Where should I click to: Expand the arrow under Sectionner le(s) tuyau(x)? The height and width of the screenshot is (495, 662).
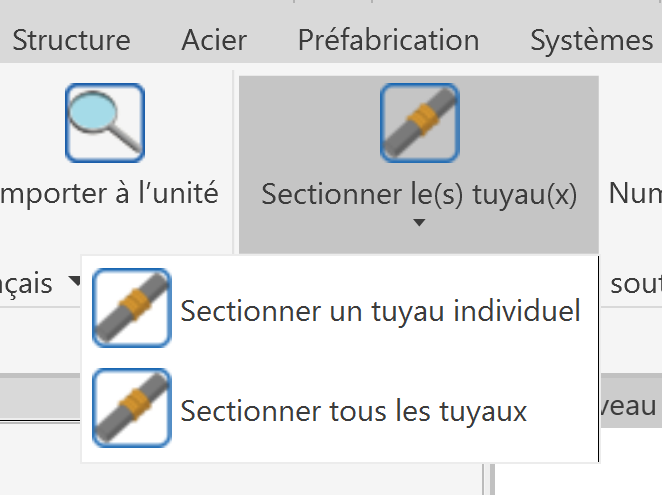coord(419,223)
